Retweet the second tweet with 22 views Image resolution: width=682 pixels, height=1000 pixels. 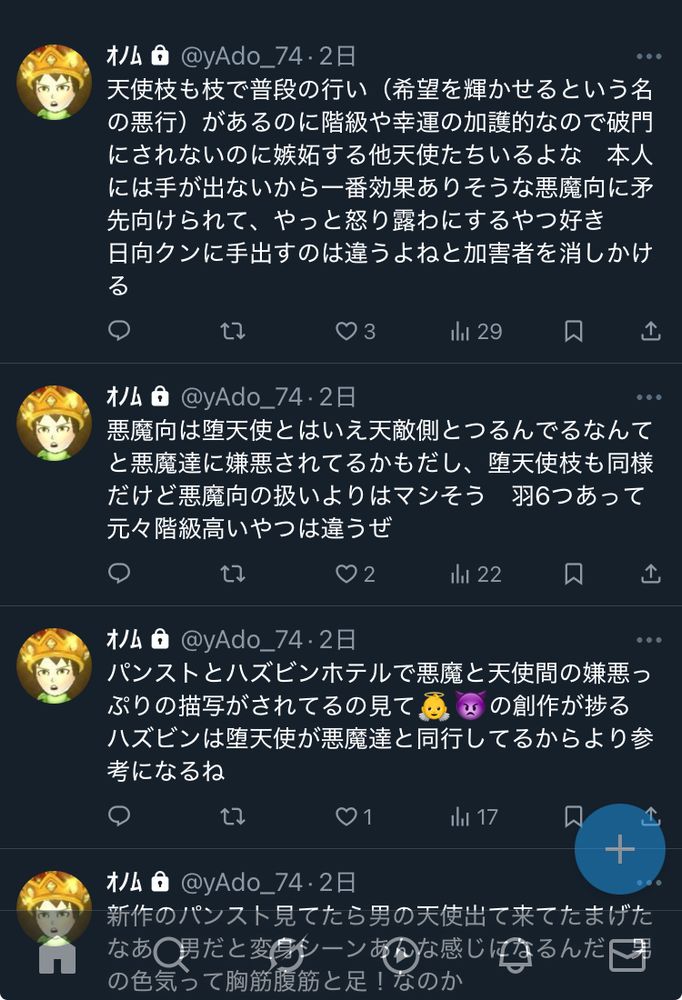click(232, 574)
